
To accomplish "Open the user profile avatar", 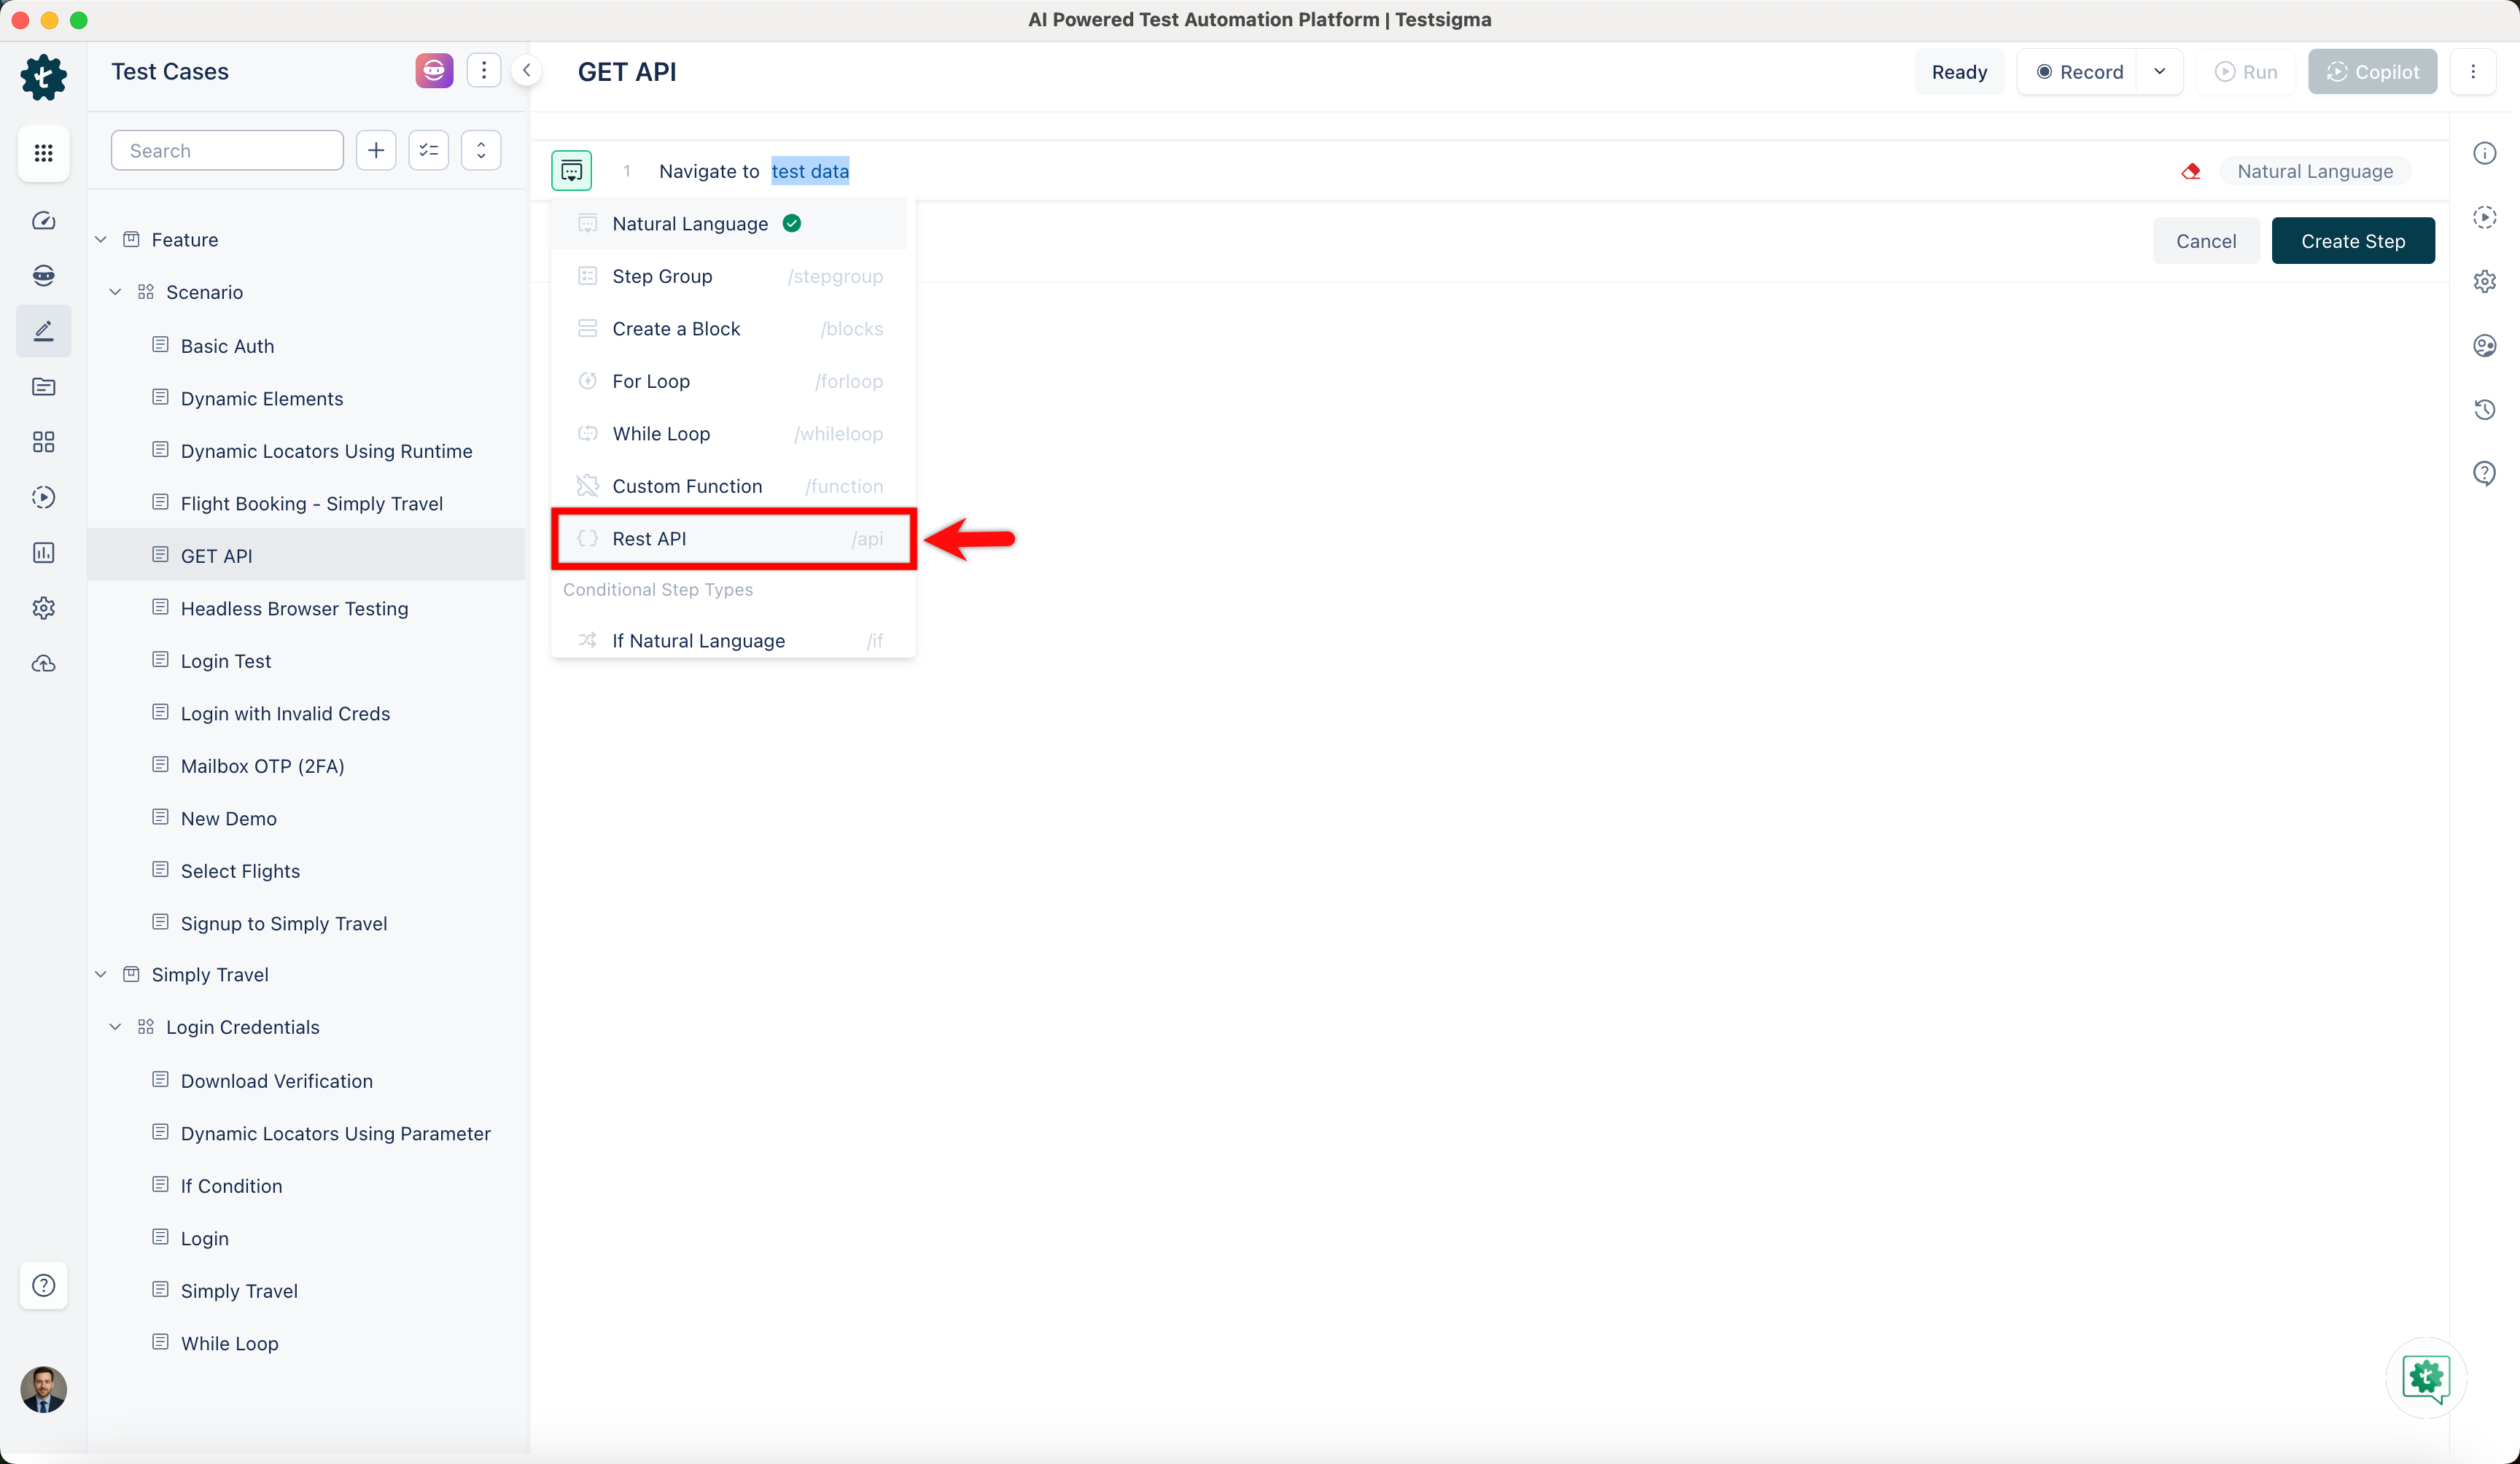I will pyautogui.click(x=43, y=1389).
